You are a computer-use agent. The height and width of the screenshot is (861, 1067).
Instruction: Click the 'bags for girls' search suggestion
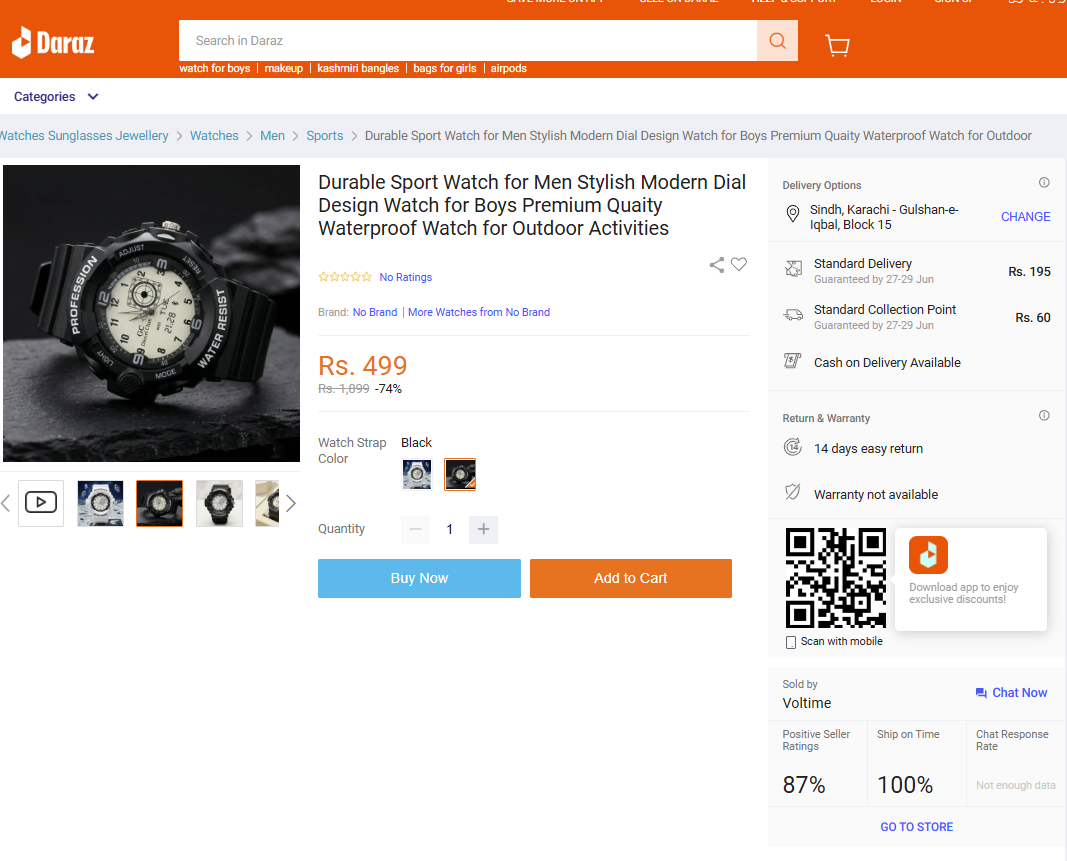445,68
